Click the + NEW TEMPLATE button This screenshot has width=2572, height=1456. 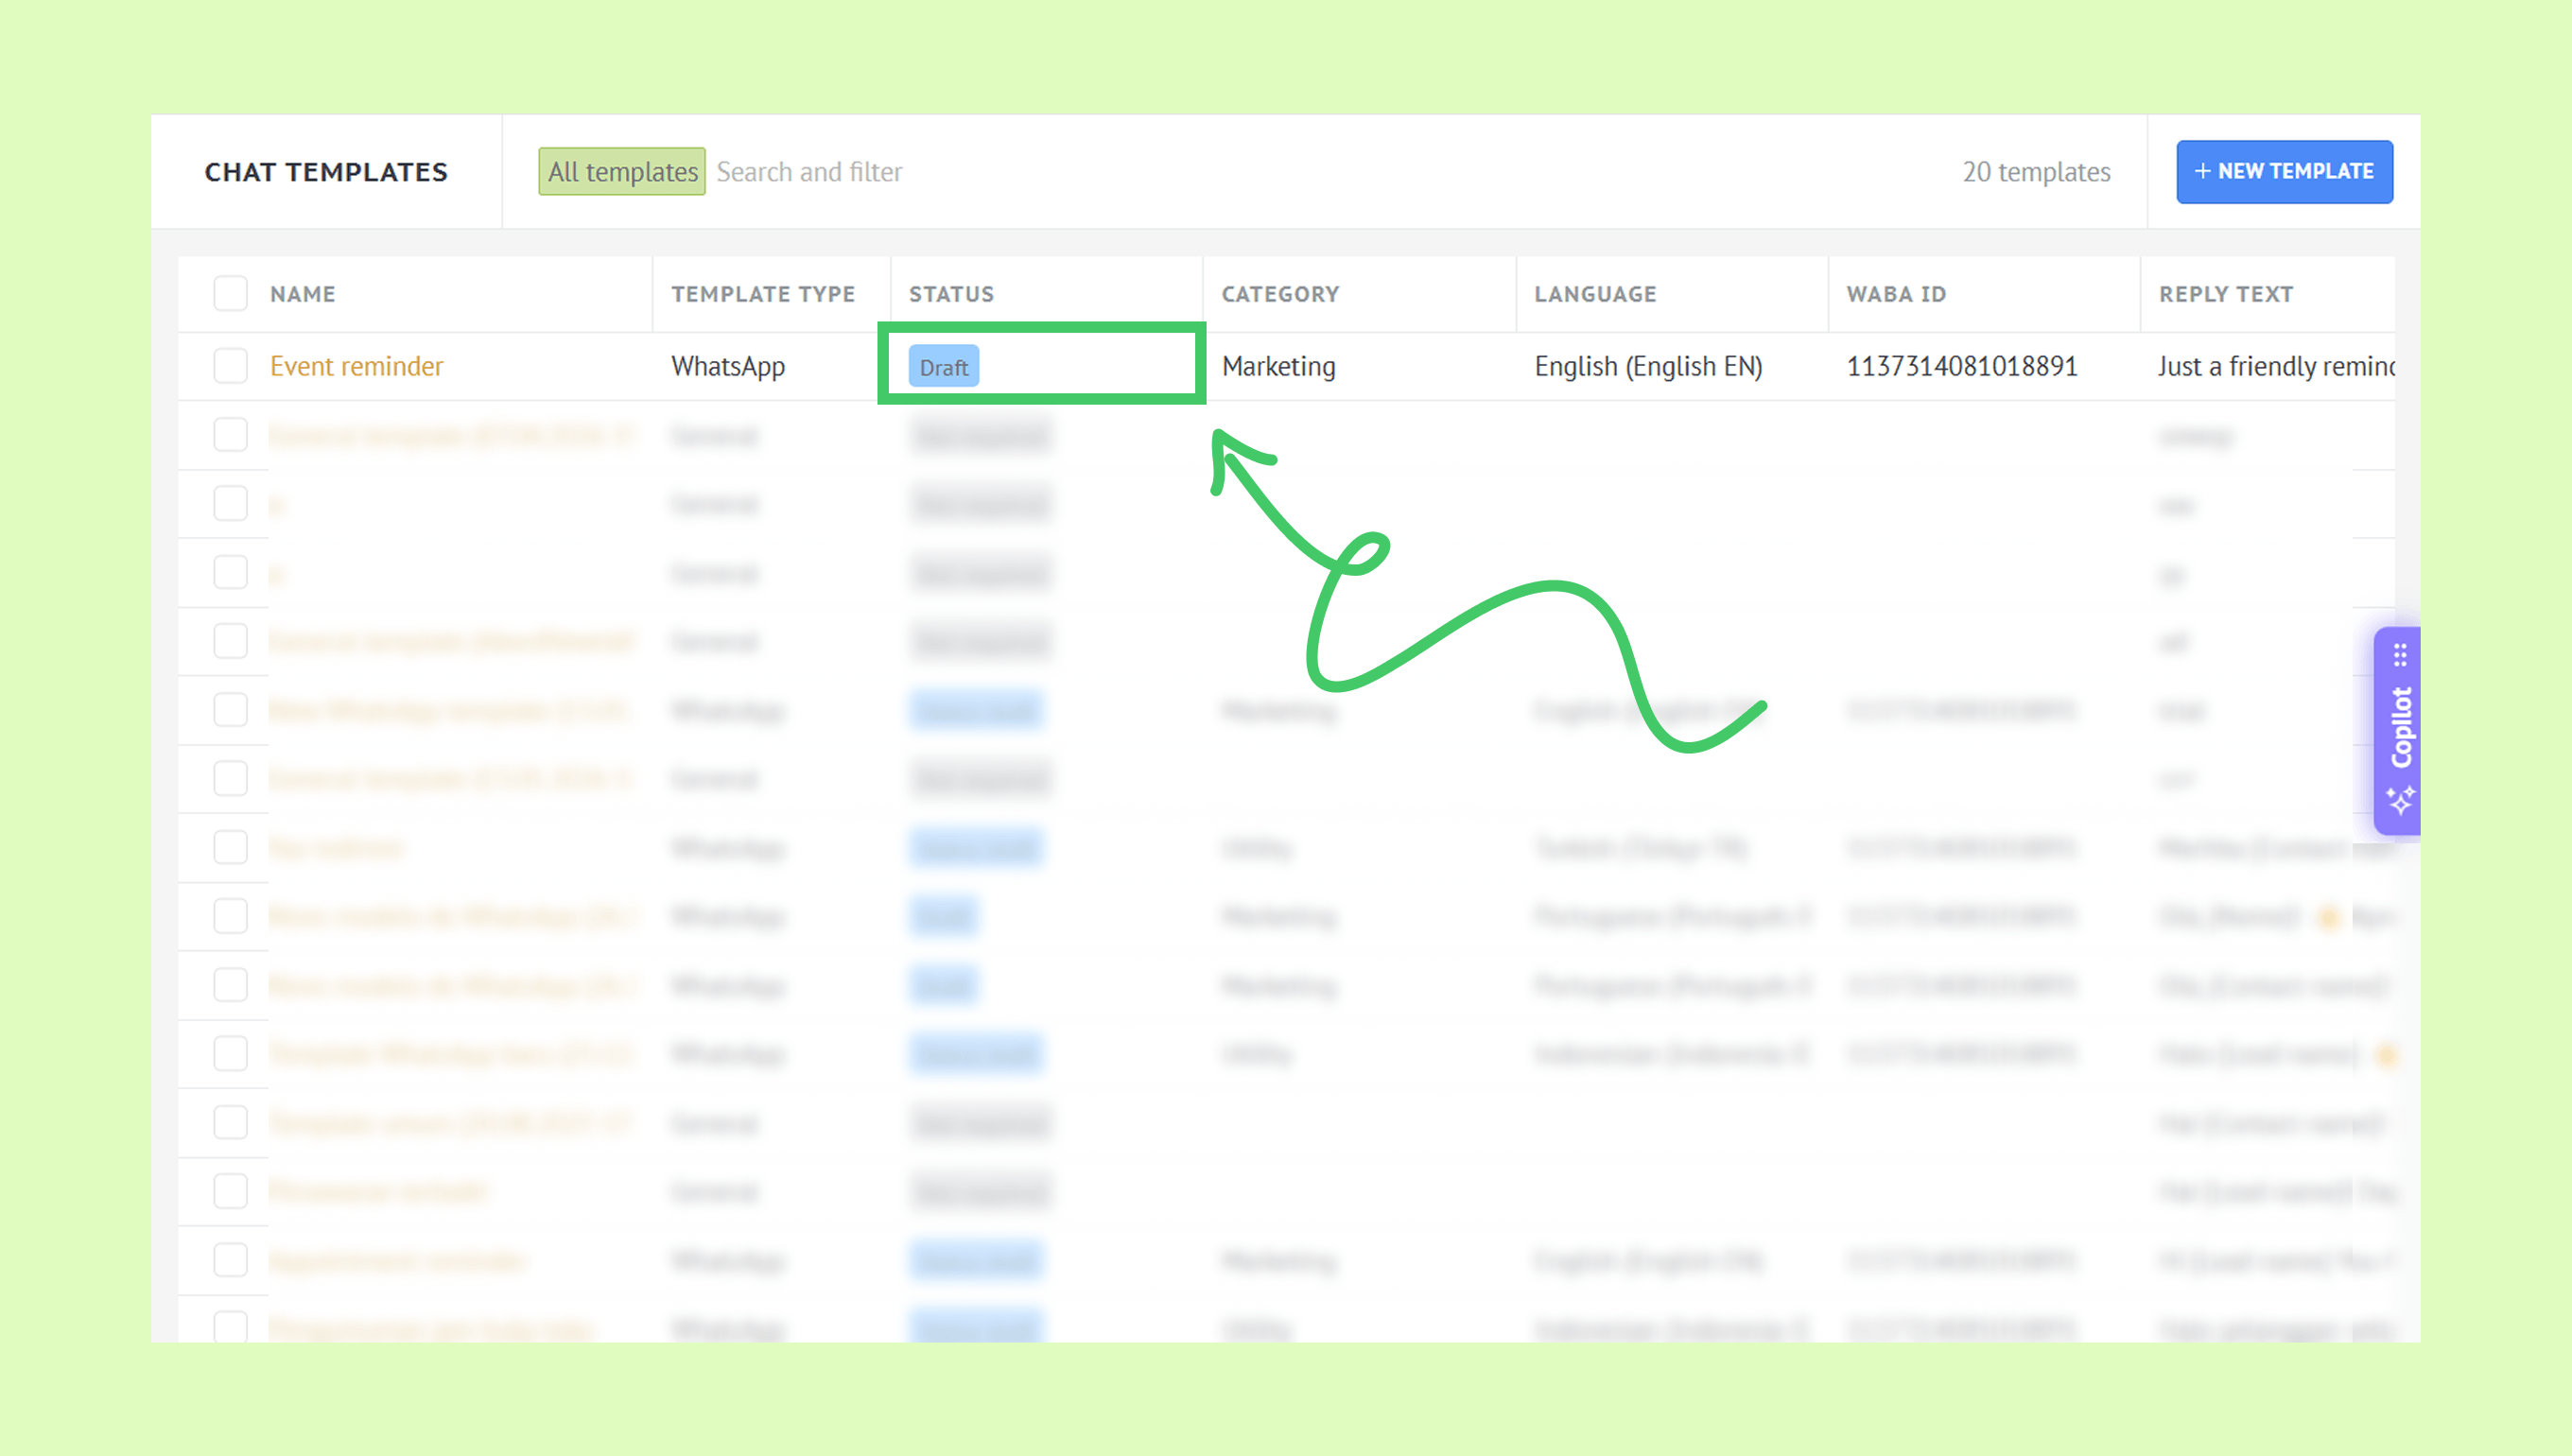(x=2284, y=172)
